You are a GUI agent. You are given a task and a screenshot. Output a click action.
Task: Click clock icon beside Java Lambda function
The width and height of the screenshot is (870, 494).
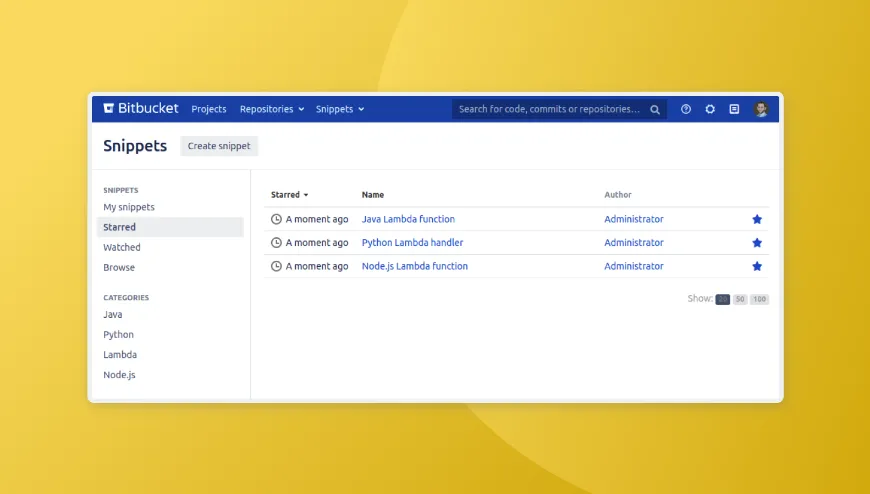point(277,219)
